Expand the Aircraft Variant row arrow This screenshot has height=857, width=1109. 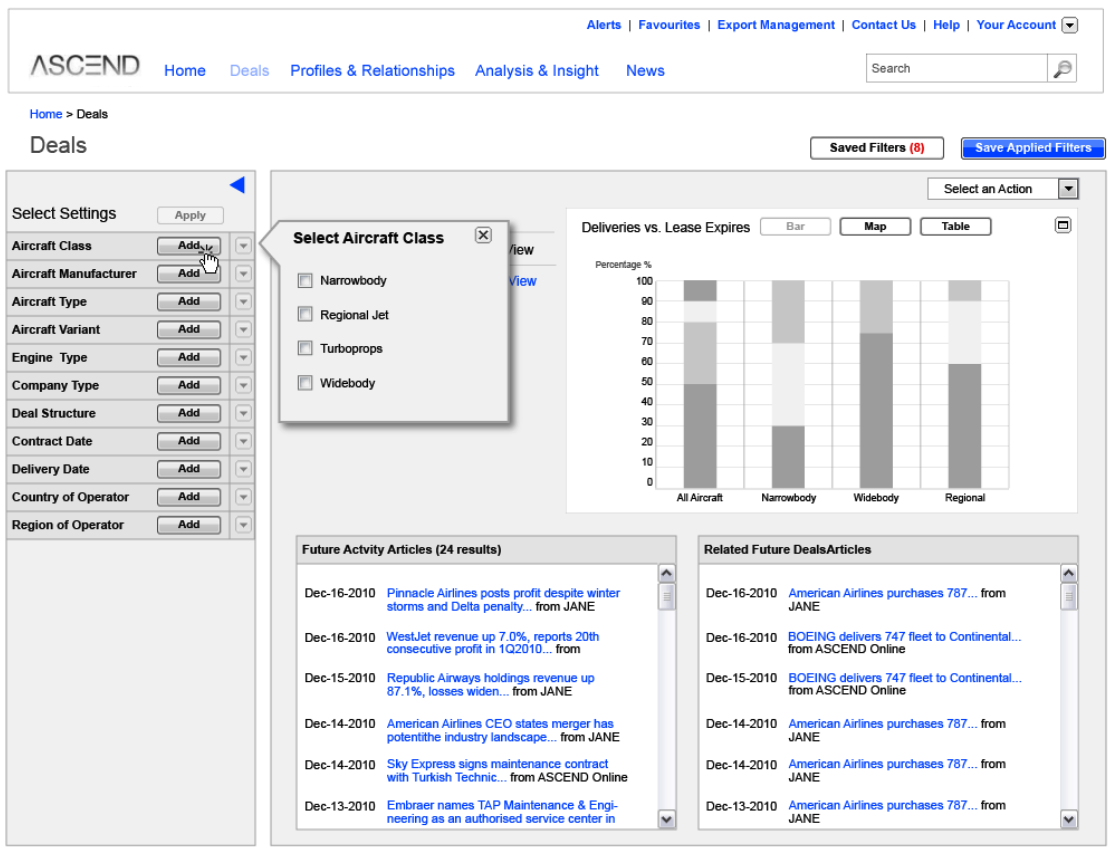pos(243,330)
